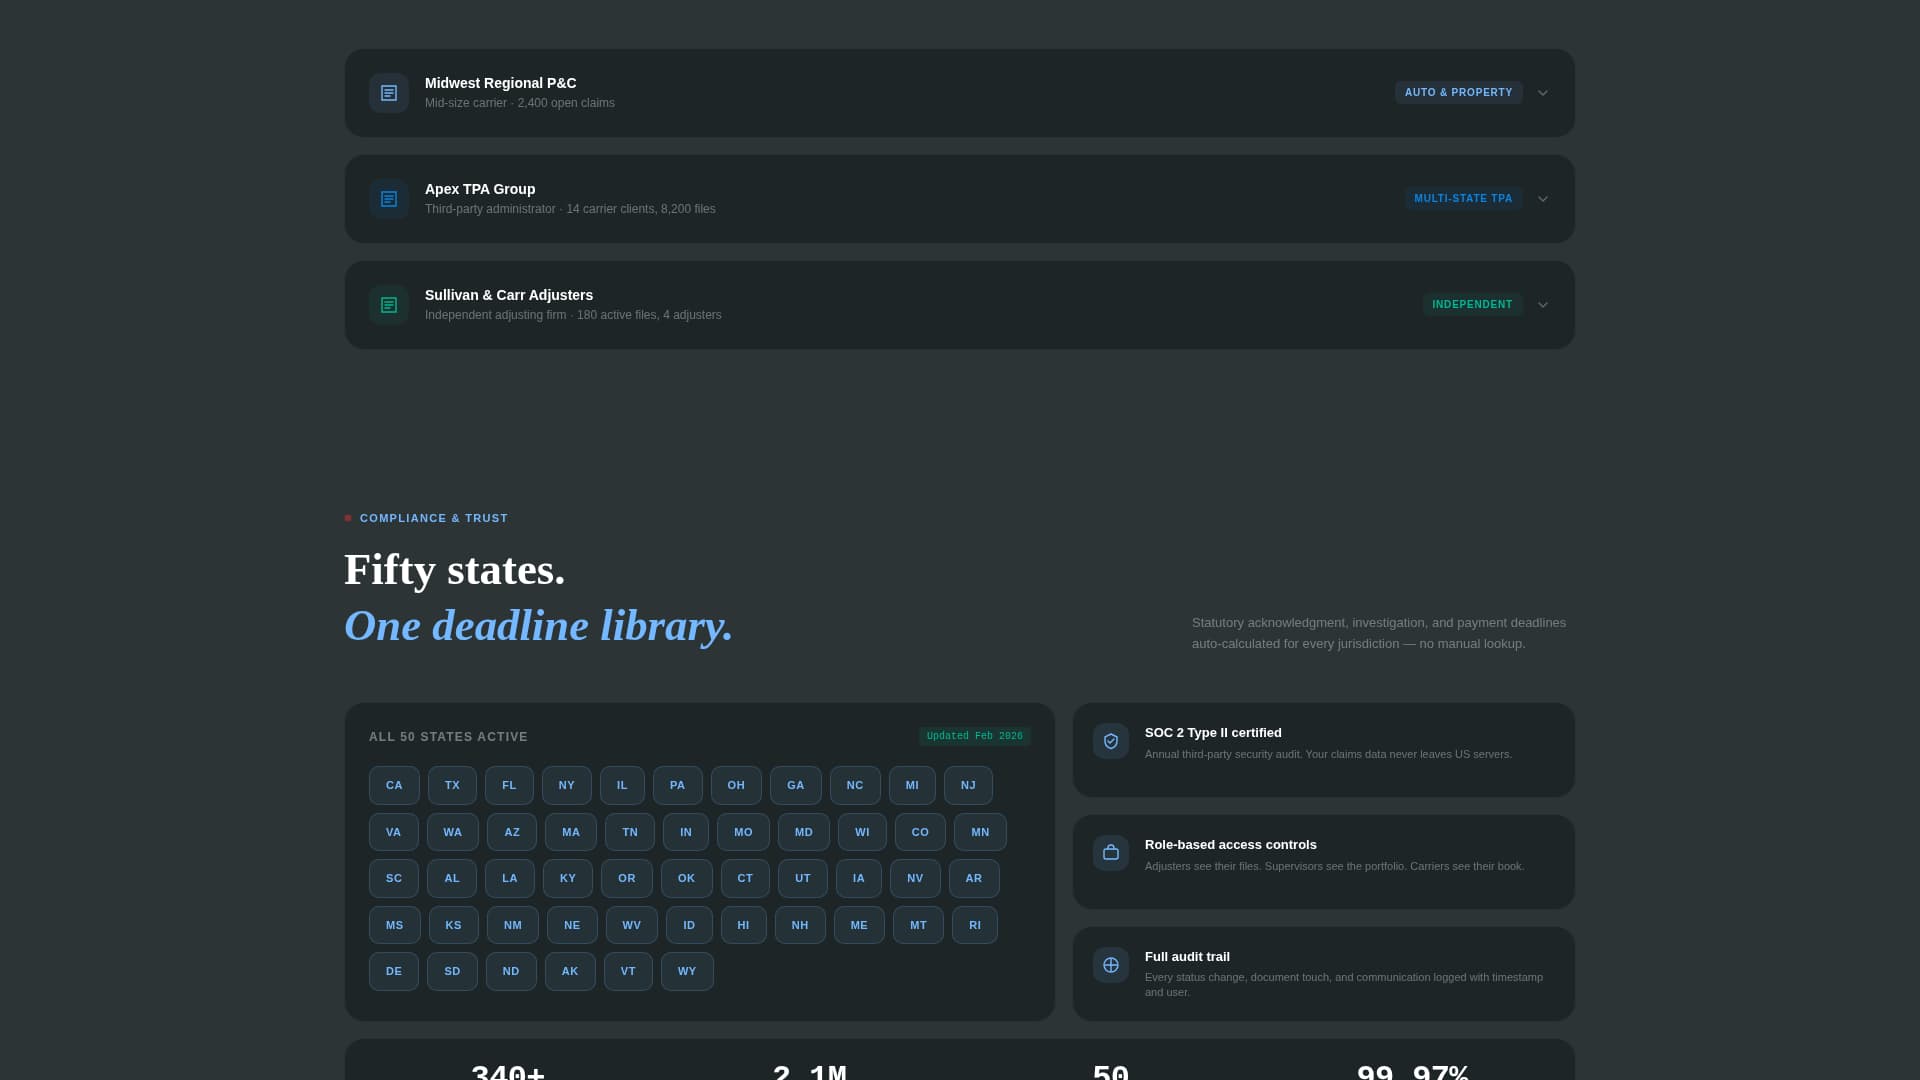Select the MI state chip
1920x1080 pixels.
point(912,785)
